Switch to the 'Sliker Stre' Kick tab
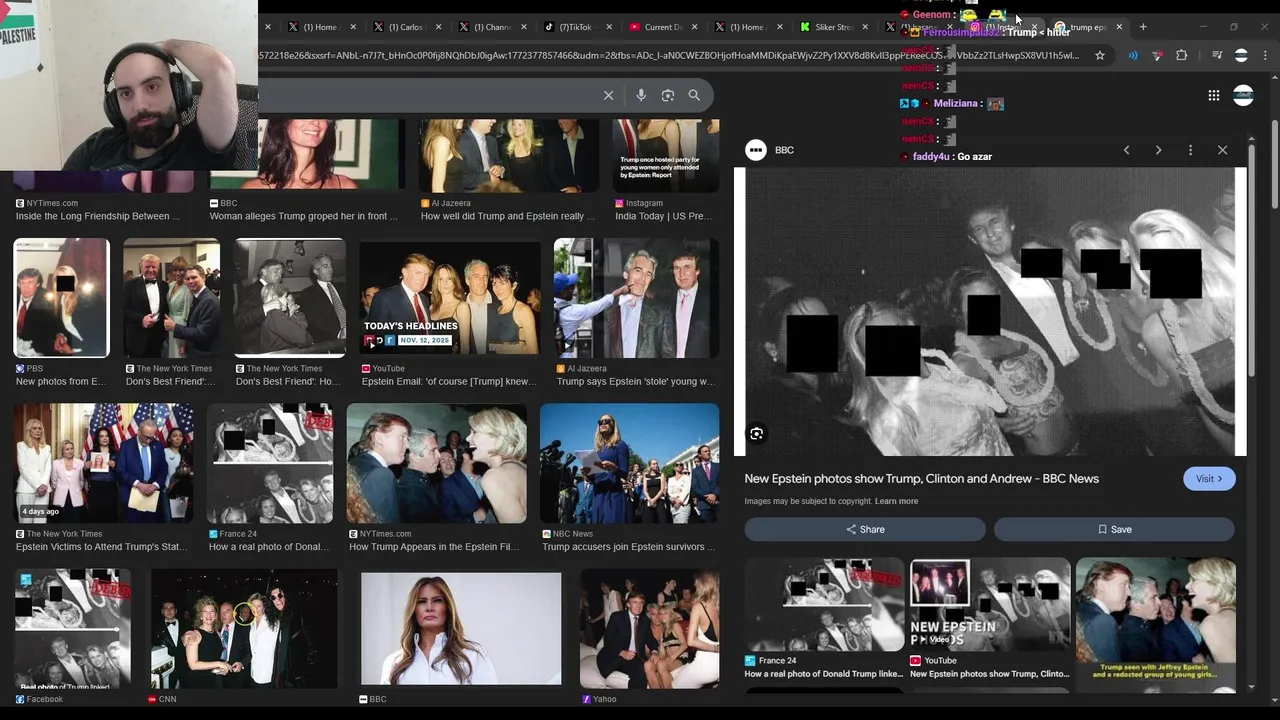 [x=832, y=27]
